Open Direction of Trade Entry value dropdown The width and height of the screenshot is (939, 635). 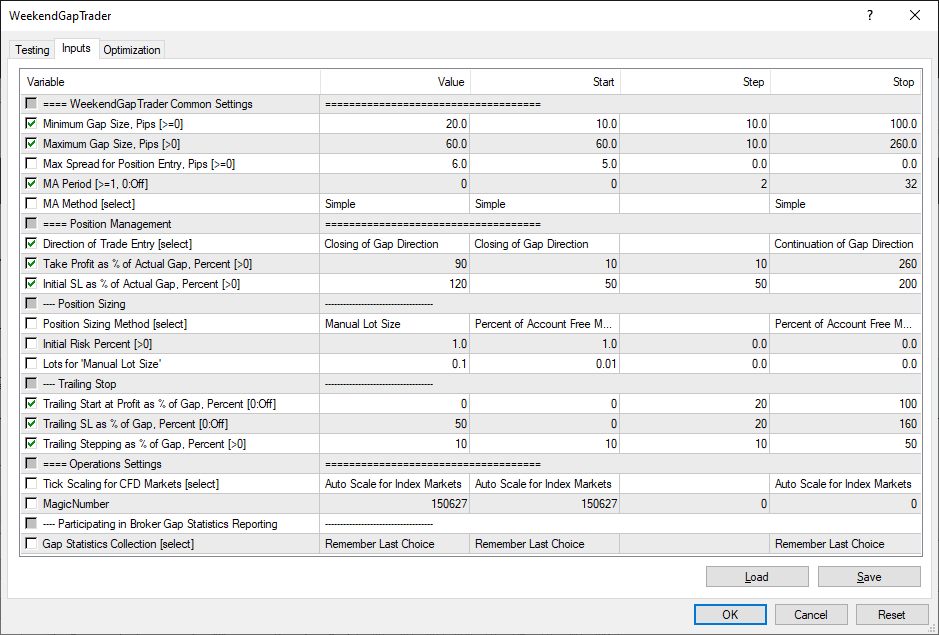[395, 244]
